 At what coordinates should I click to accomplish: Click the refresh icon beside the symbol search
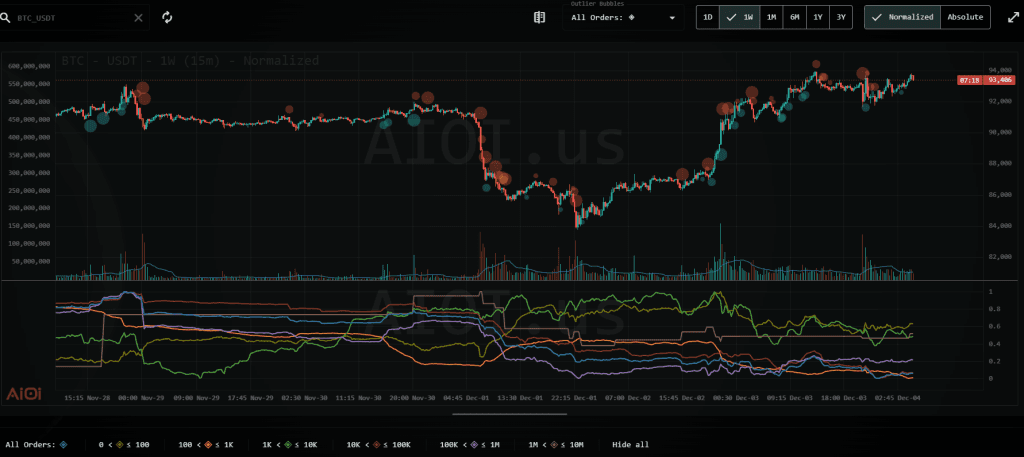[167, 17]
